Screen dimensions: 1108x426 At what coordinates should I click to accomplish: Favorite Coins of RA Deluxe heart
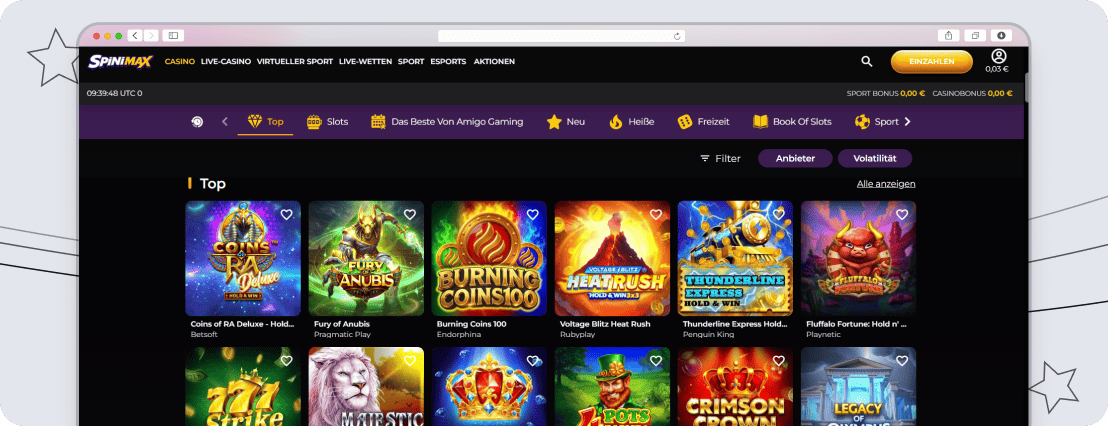(286, 215)
